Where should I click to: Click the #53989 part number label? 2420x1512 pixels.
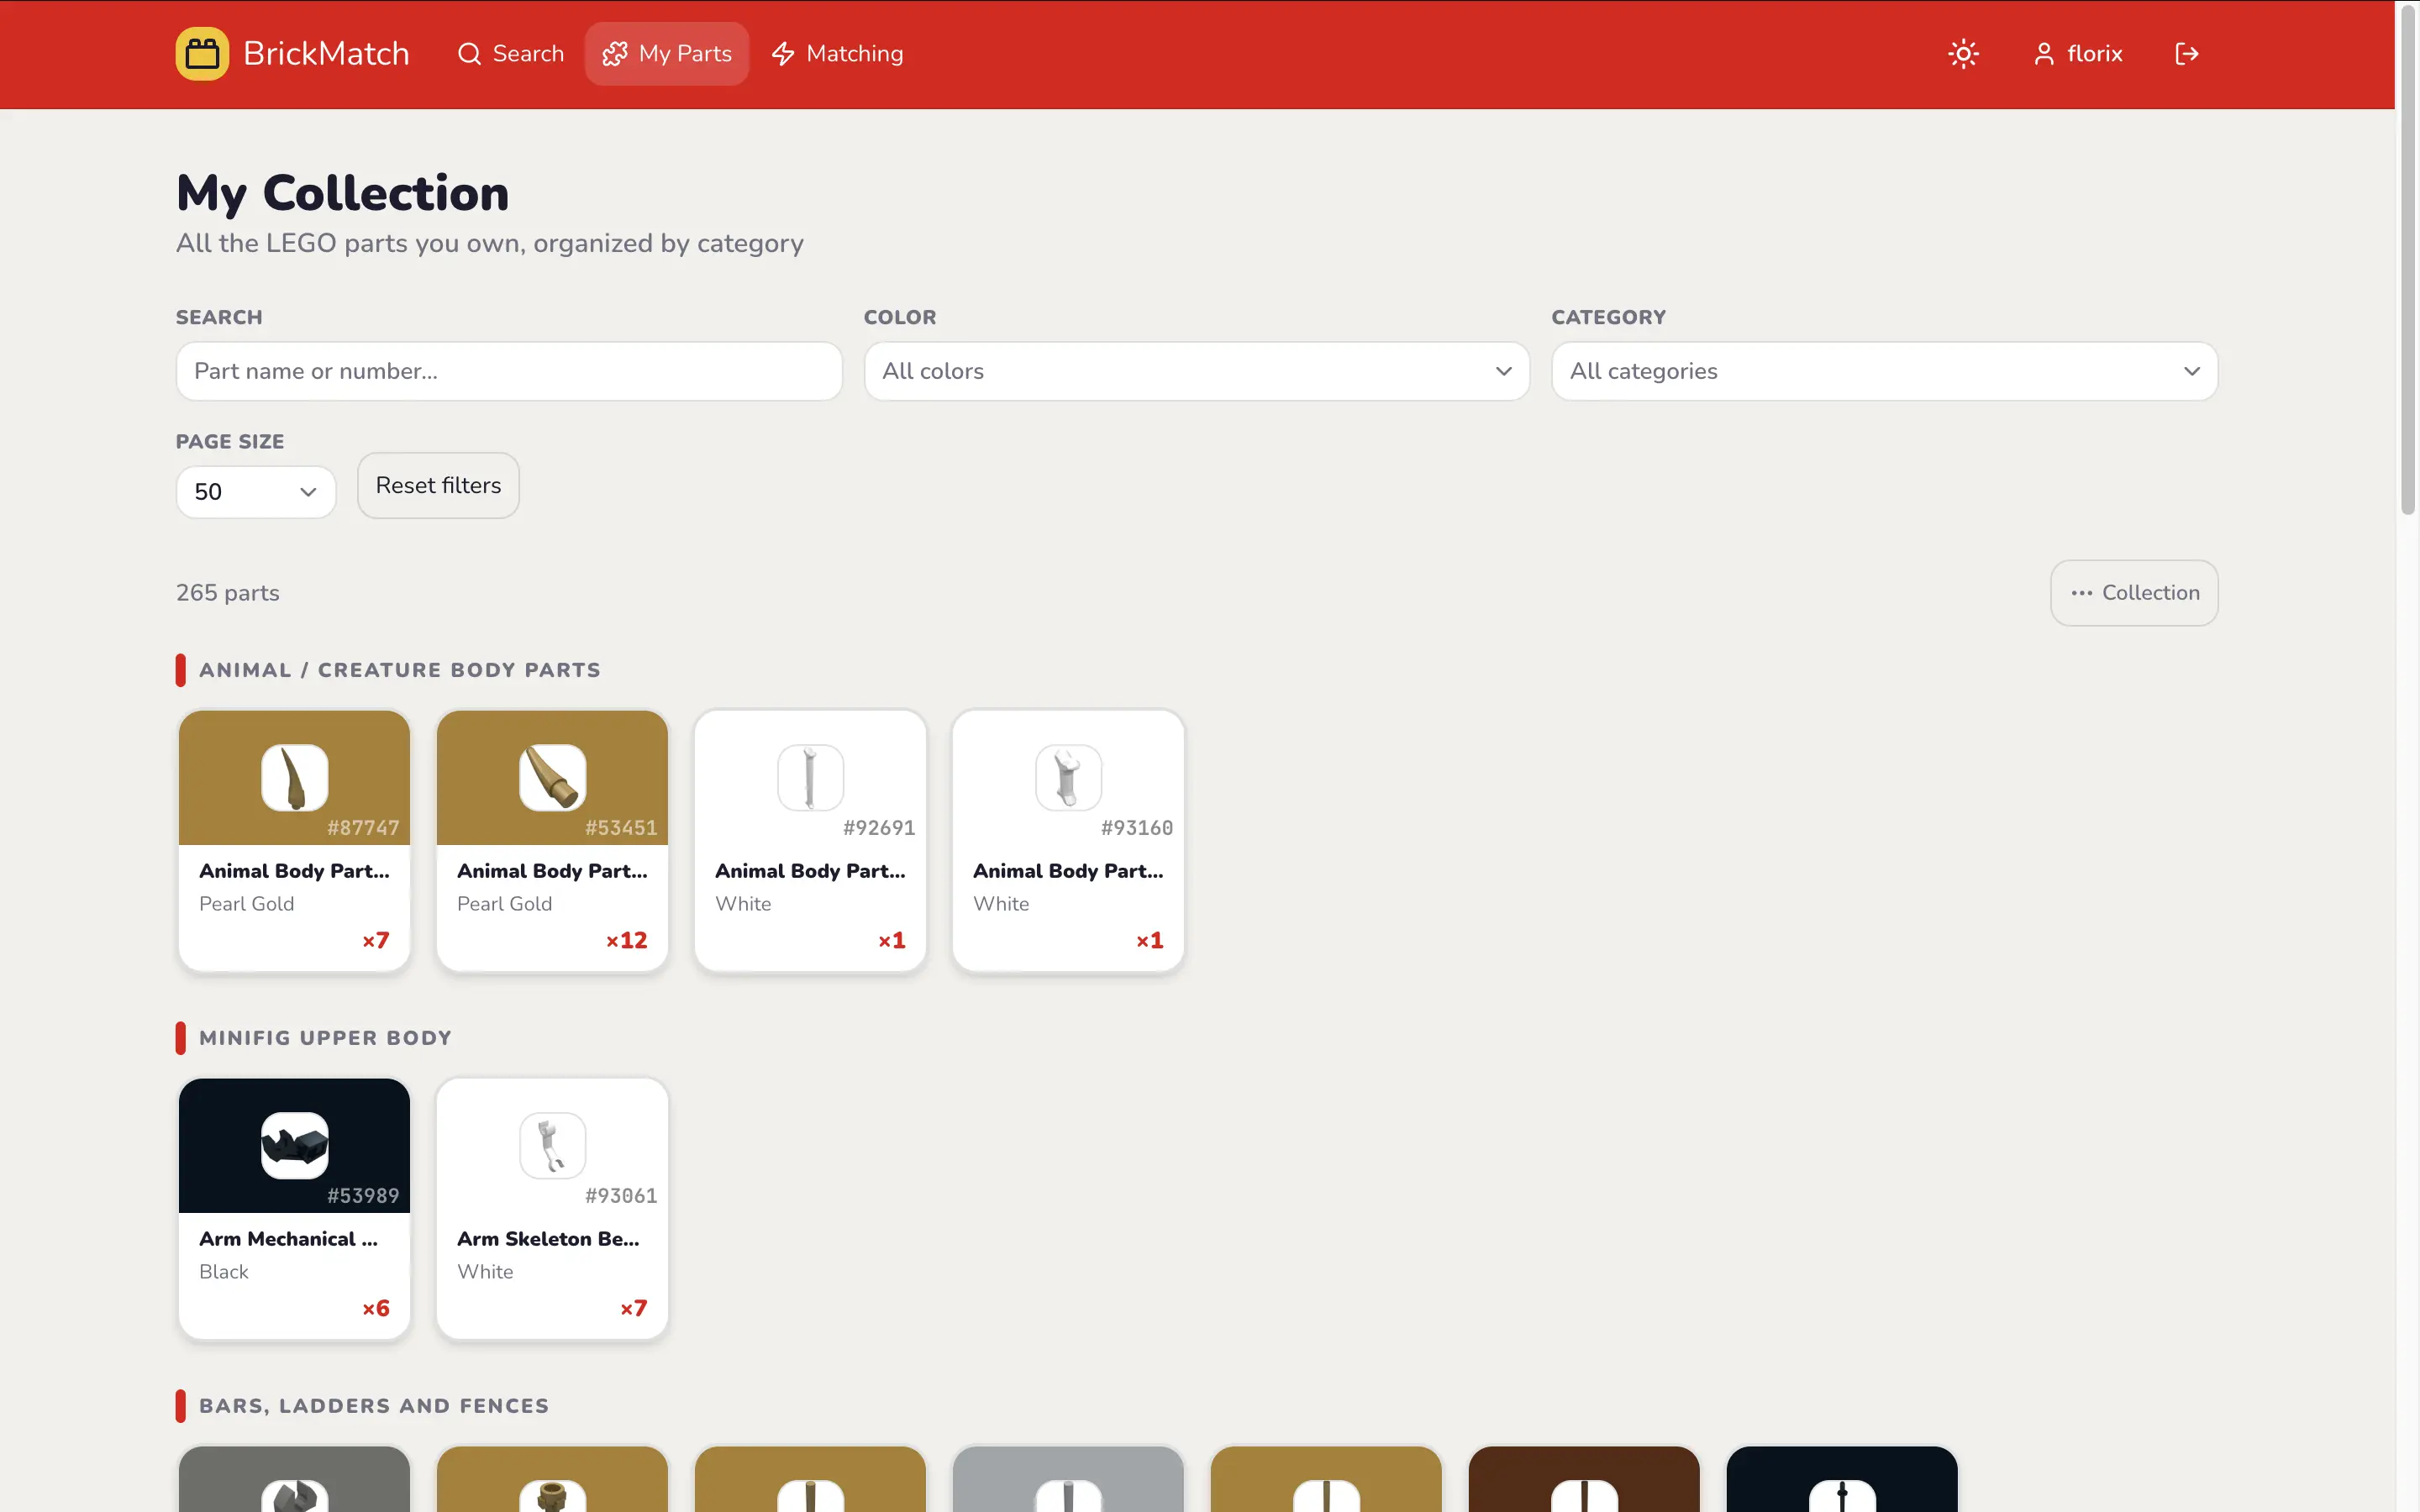(363, 1196)
